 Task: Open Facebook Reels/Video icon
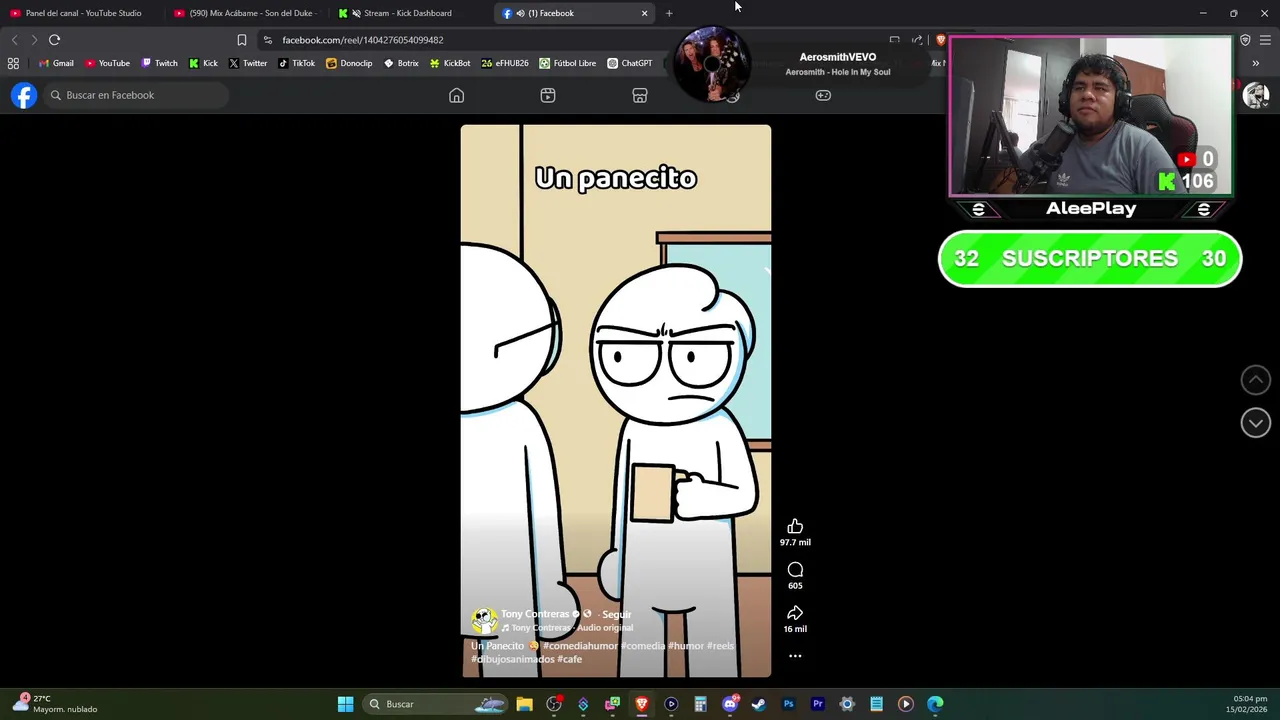click(x=548, y=95)
